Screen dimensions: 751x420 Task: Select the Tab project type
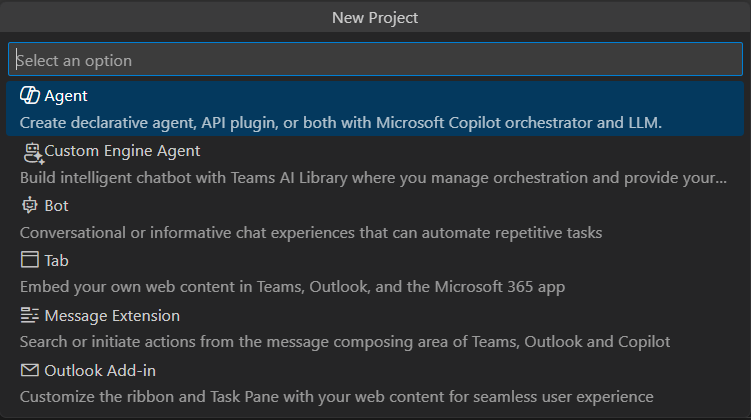[56, 261]
